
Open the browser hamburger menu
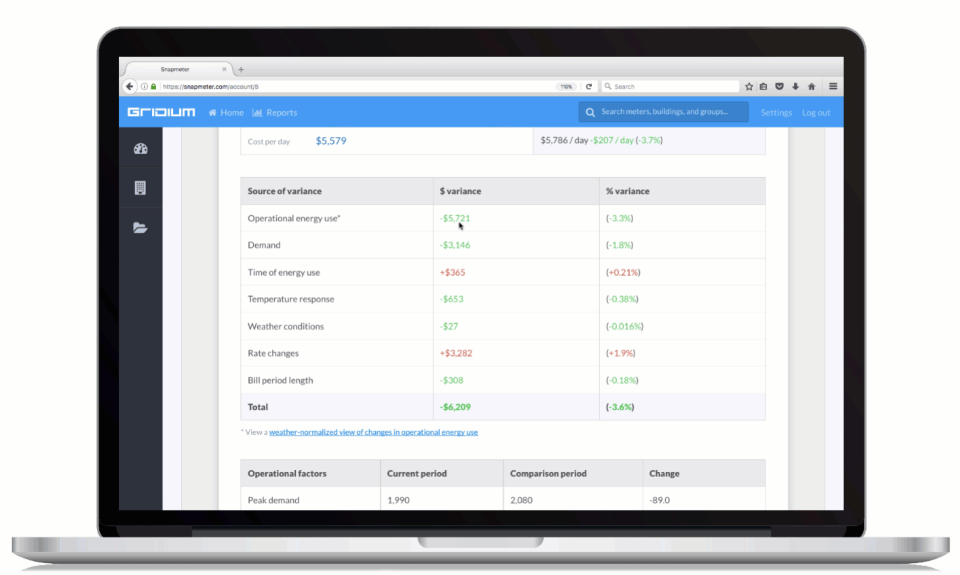833,86
